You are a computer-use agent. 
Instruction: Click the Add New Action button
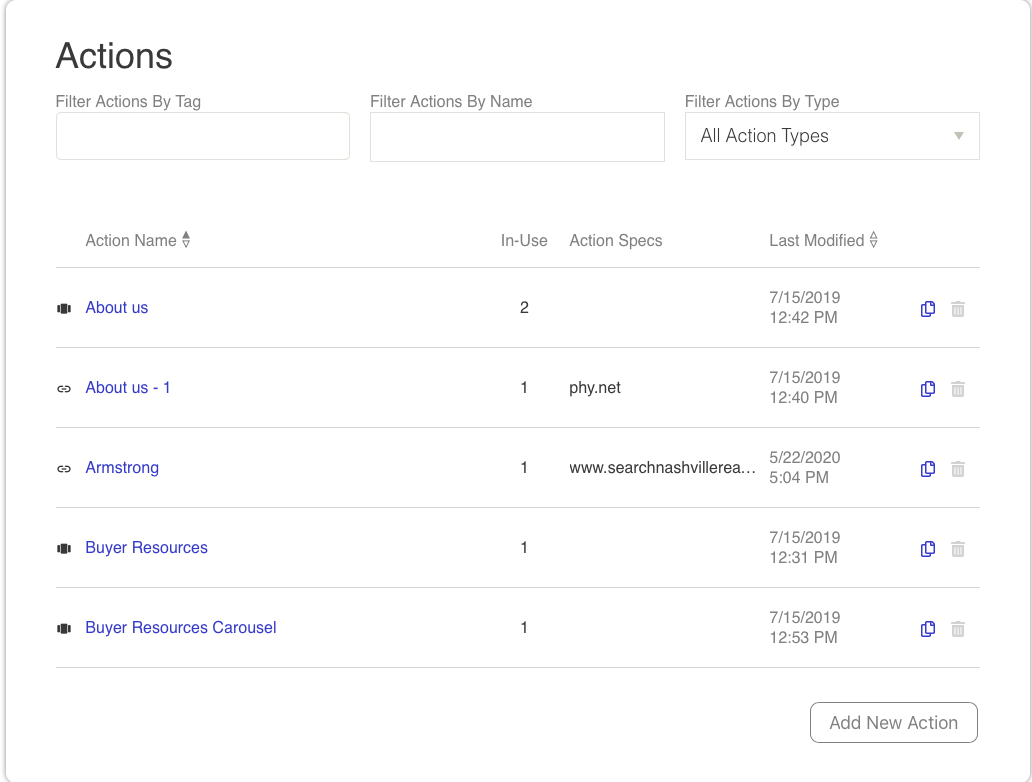[x=893, y=723]
